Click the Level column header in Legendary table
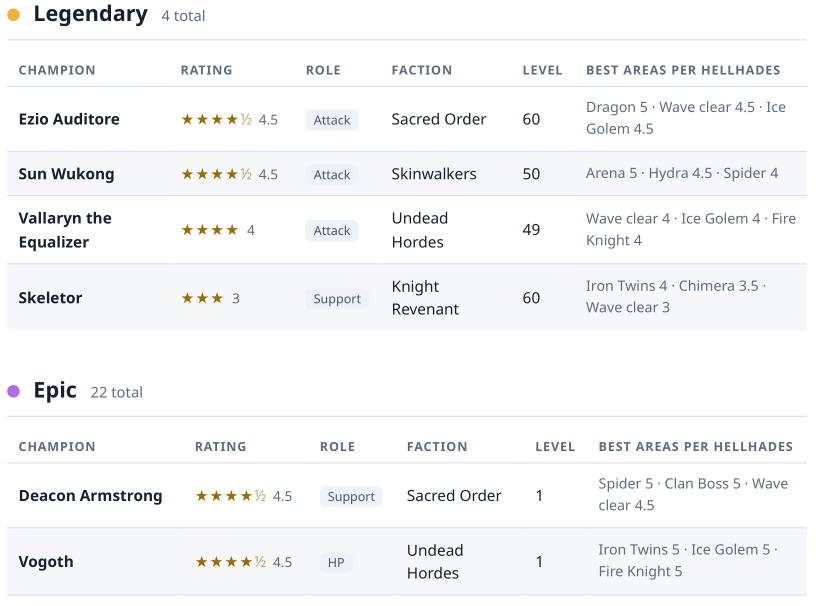This screenshot has height=606, width=816. click(x=543, y=70)
